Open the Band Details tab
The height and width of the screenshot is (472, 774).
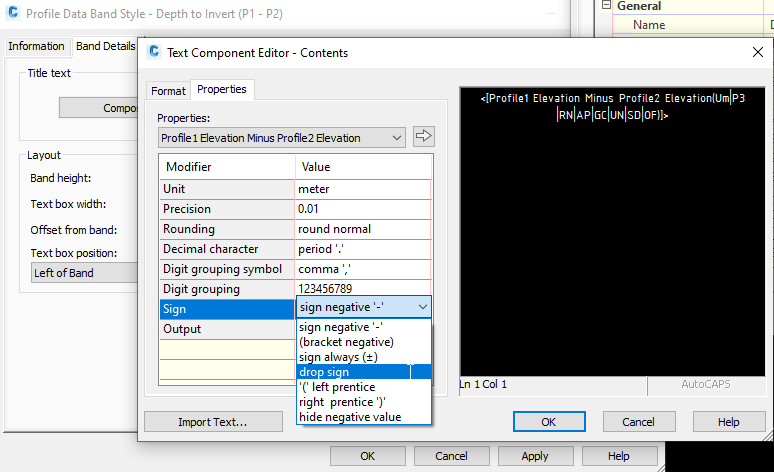tap(105, 46)
